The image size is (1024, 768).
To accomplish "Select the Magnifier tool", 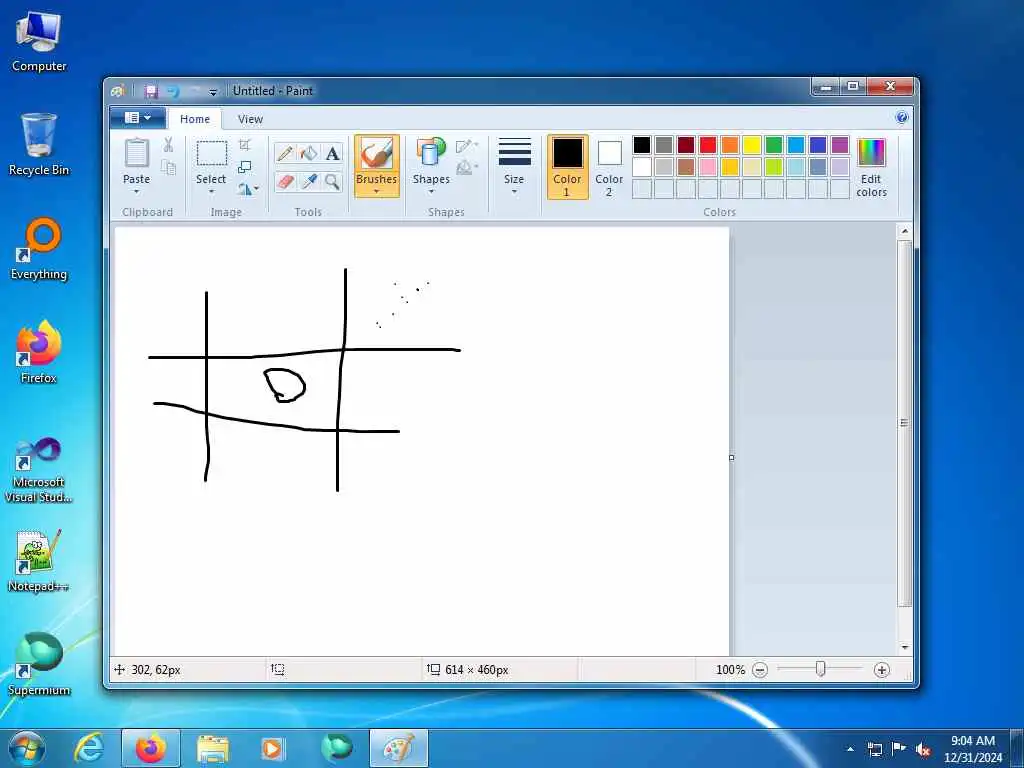I will [x=332, y=181].
